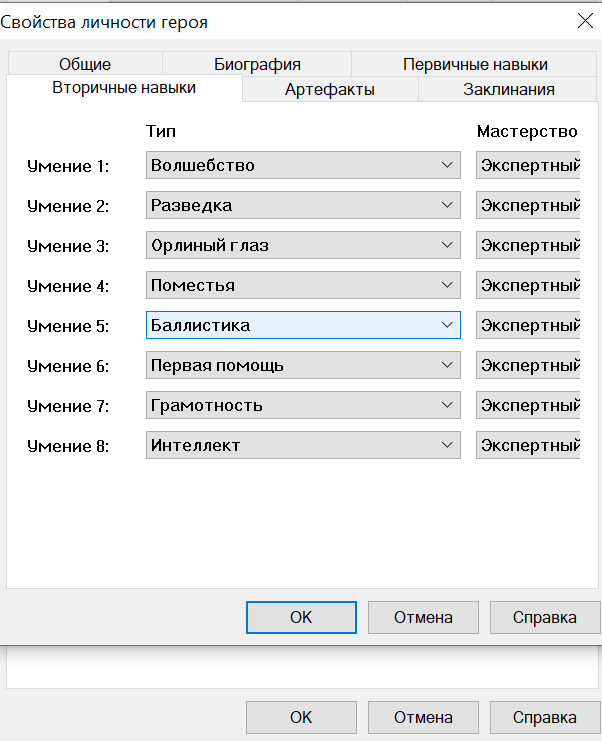Open the Умение 6 Первая помощь dropdown
The image size is (602, 741).
point(303,365)
